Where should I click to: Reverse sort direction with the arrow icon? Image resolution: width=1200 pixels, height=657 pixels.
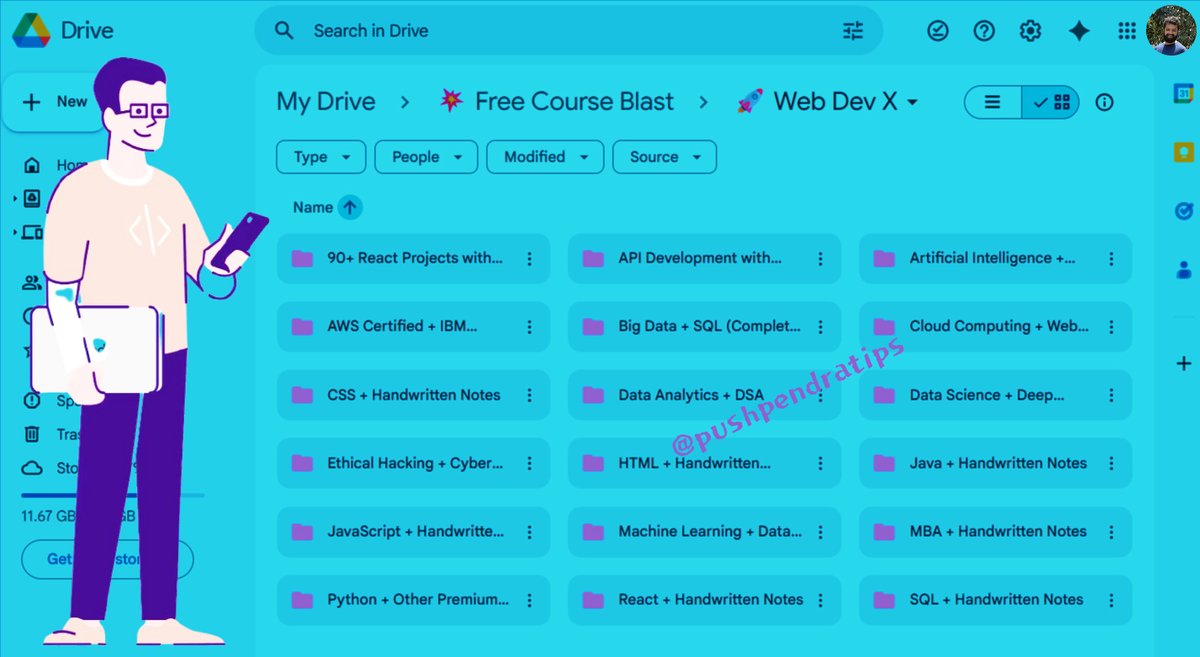pyautogui.click(x=349, y=207)
